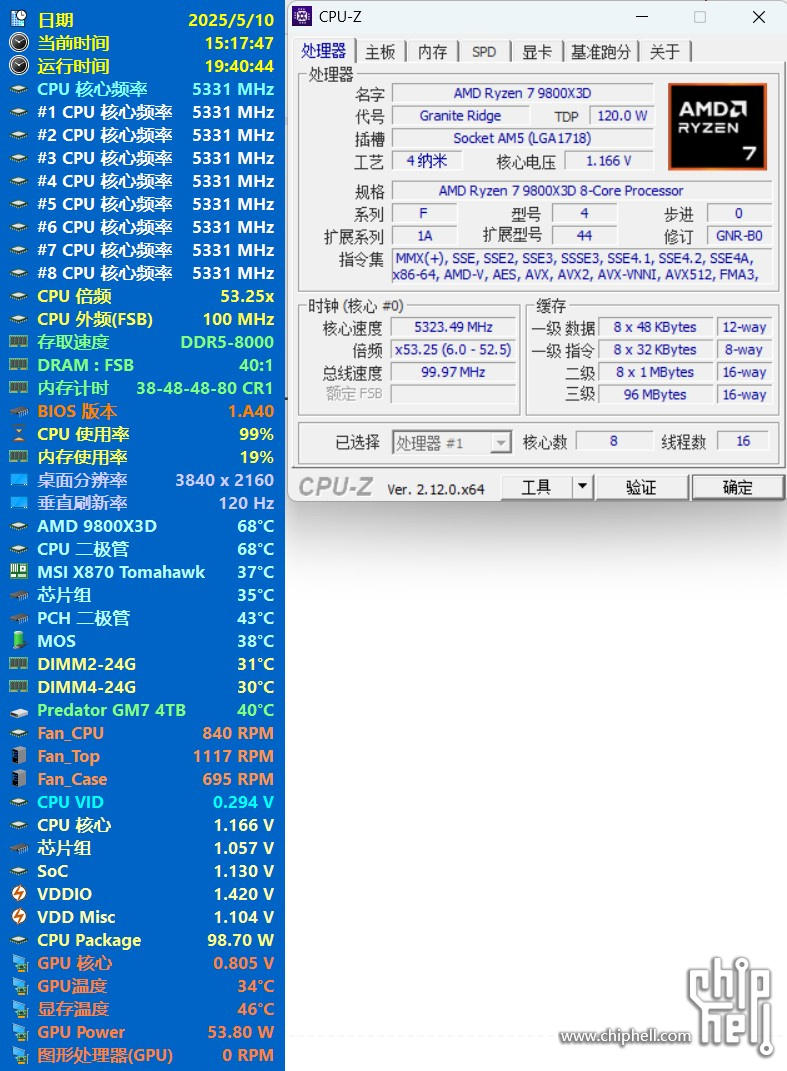Click the drive icon beside Predator GM7 4TB
The height and width of the screenshot is (1071, 787).
[x=19, y=711]
